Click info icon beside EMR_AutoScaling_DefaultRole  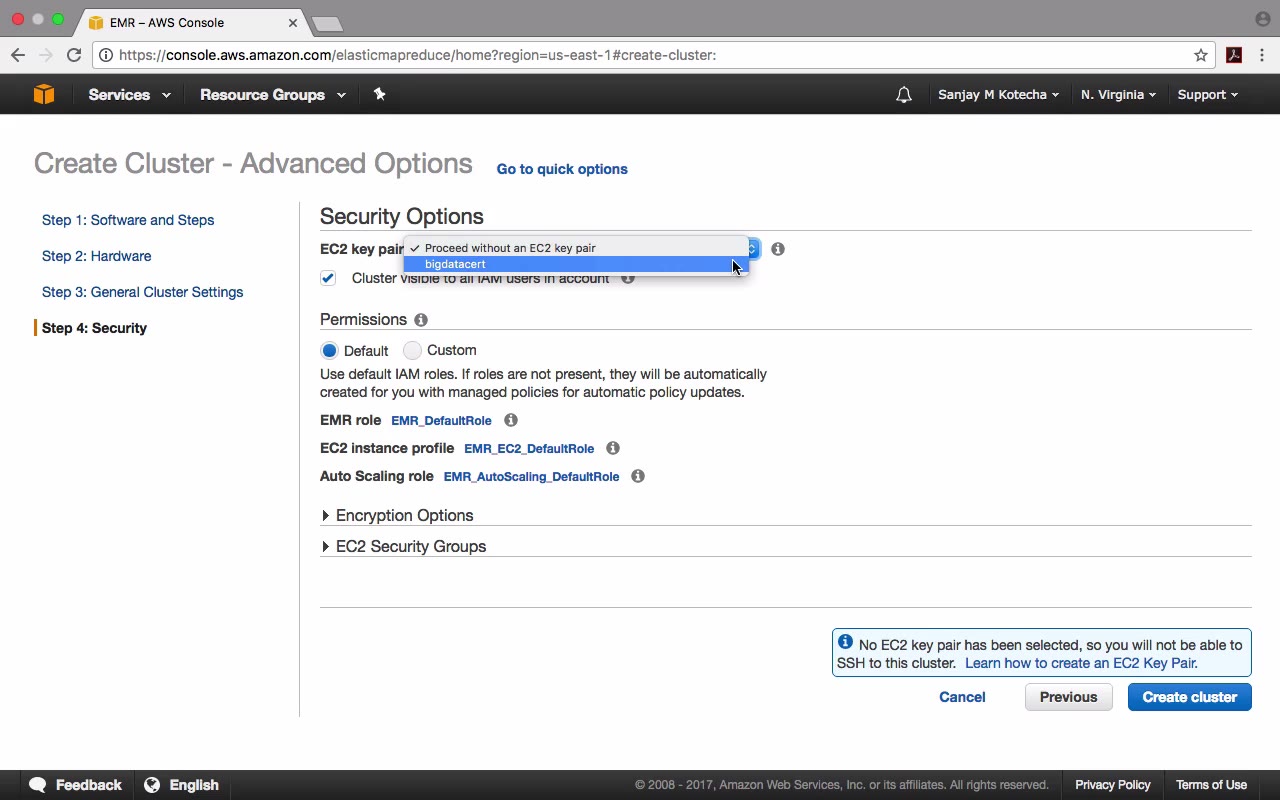(638, 476)
